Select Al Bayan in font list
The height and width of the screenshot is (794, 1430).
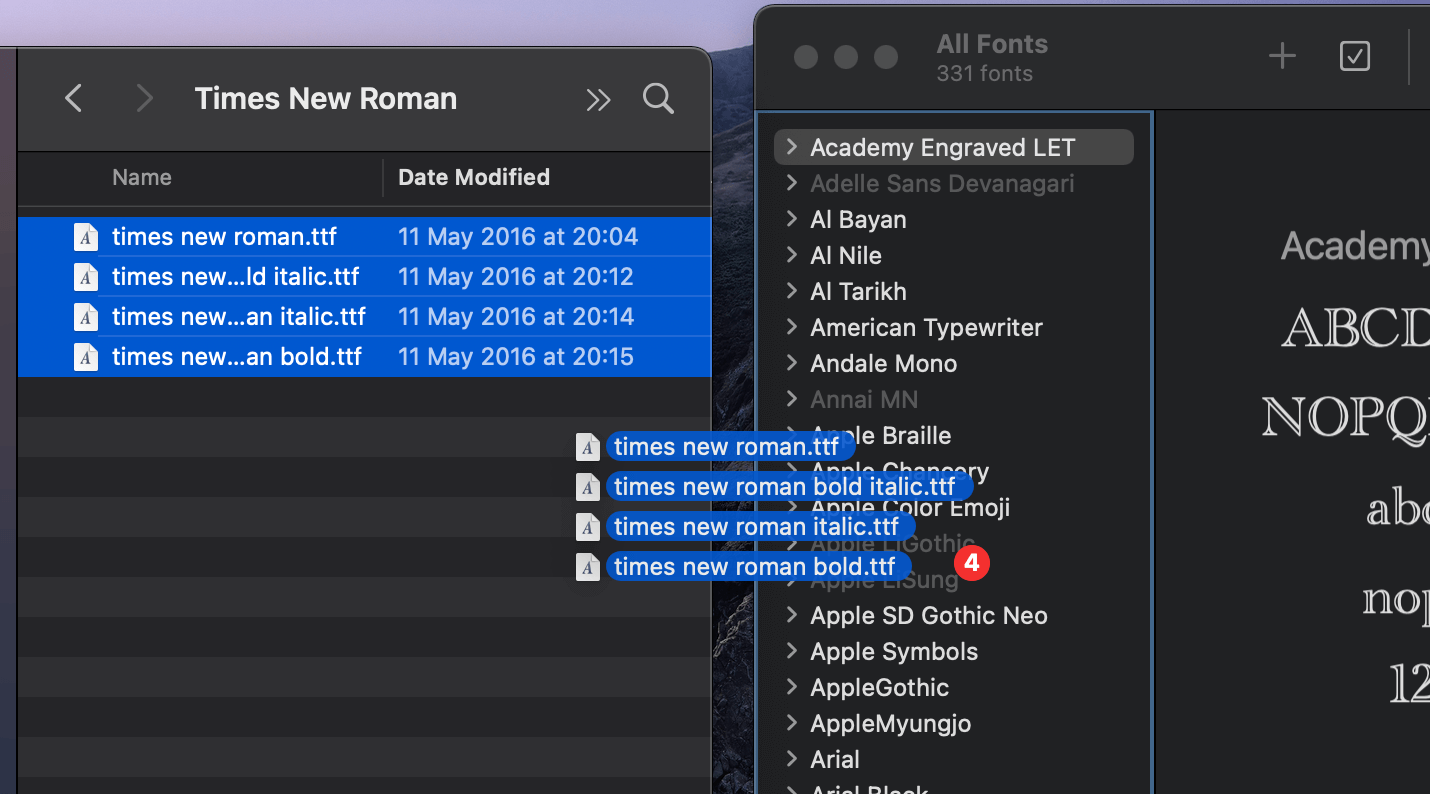pyautogui.click(x=858, y=219)
